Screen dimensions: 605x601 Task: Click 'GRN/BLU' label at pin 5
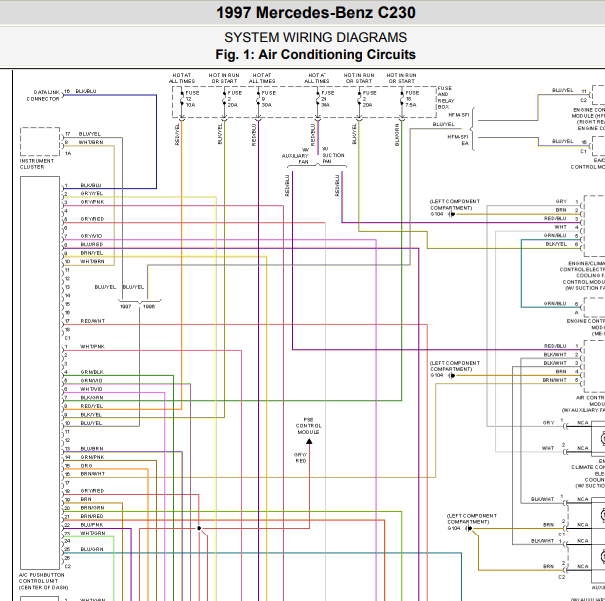[555, 235]
